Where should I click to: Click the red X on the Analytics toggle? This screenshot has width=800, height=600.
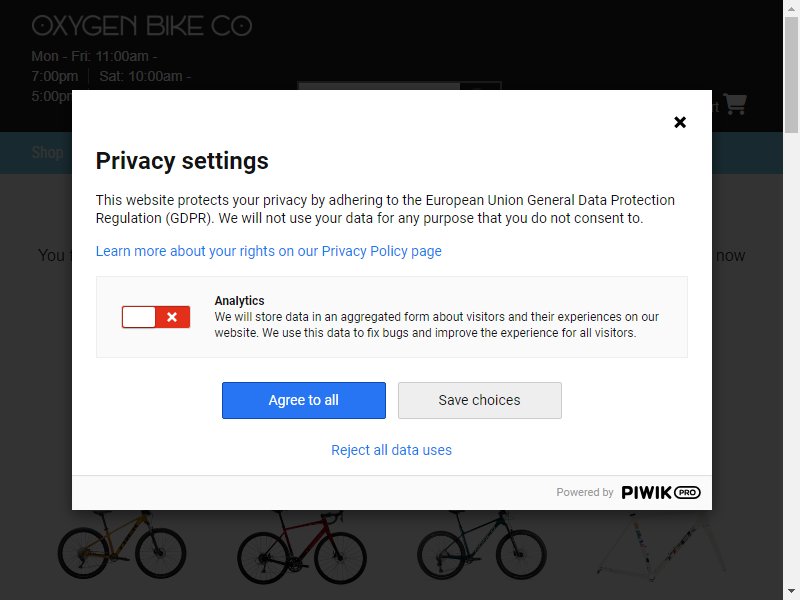[172, 317]
